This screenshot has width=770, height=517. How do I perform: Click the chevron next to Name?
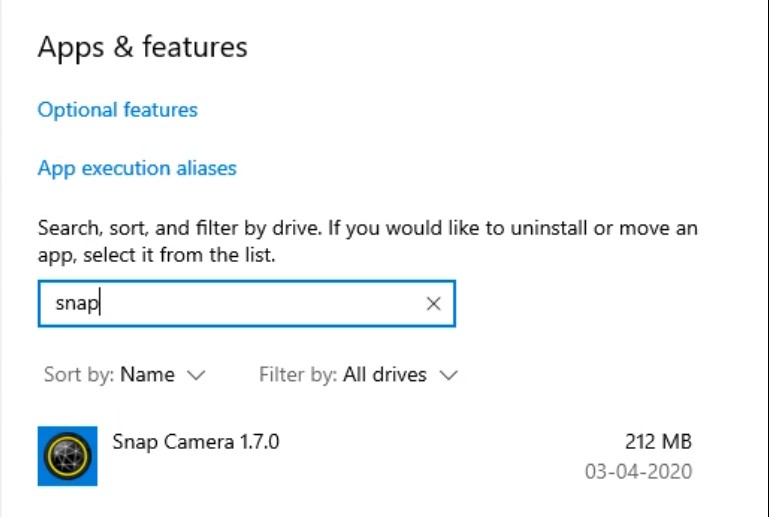click(x=196, y=376)
